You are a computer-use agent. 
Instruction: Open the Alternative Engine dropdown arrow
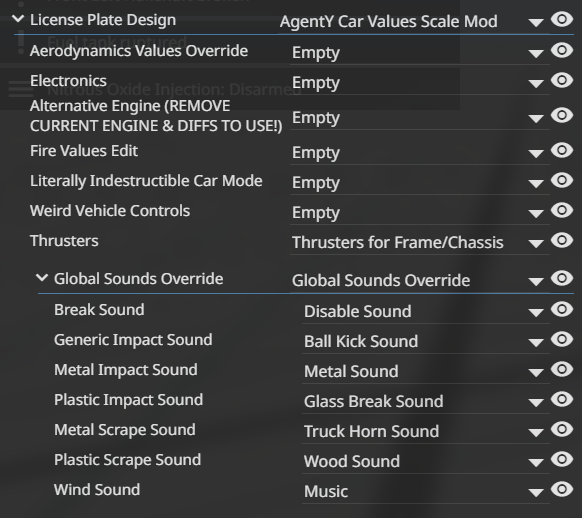tap(536, 119)
